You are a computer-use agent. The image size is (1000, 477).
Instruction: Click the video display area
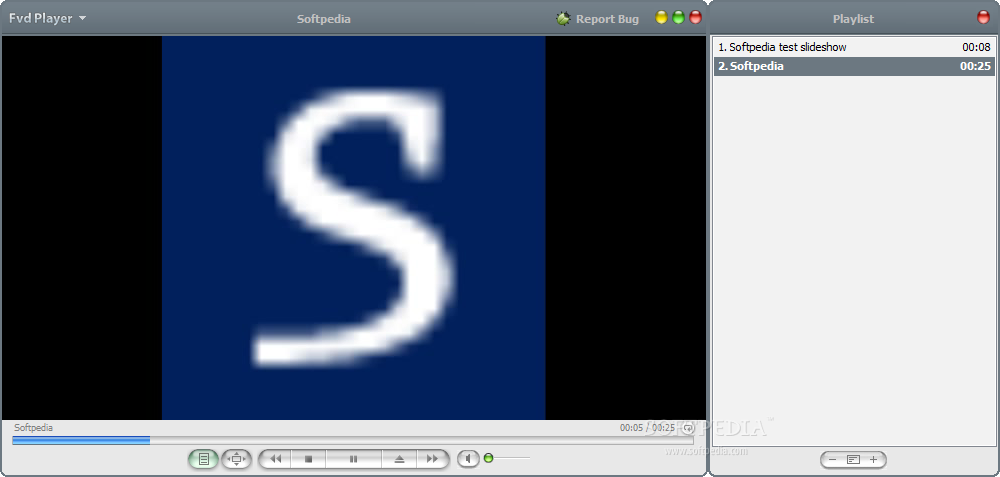coord(354,228)
